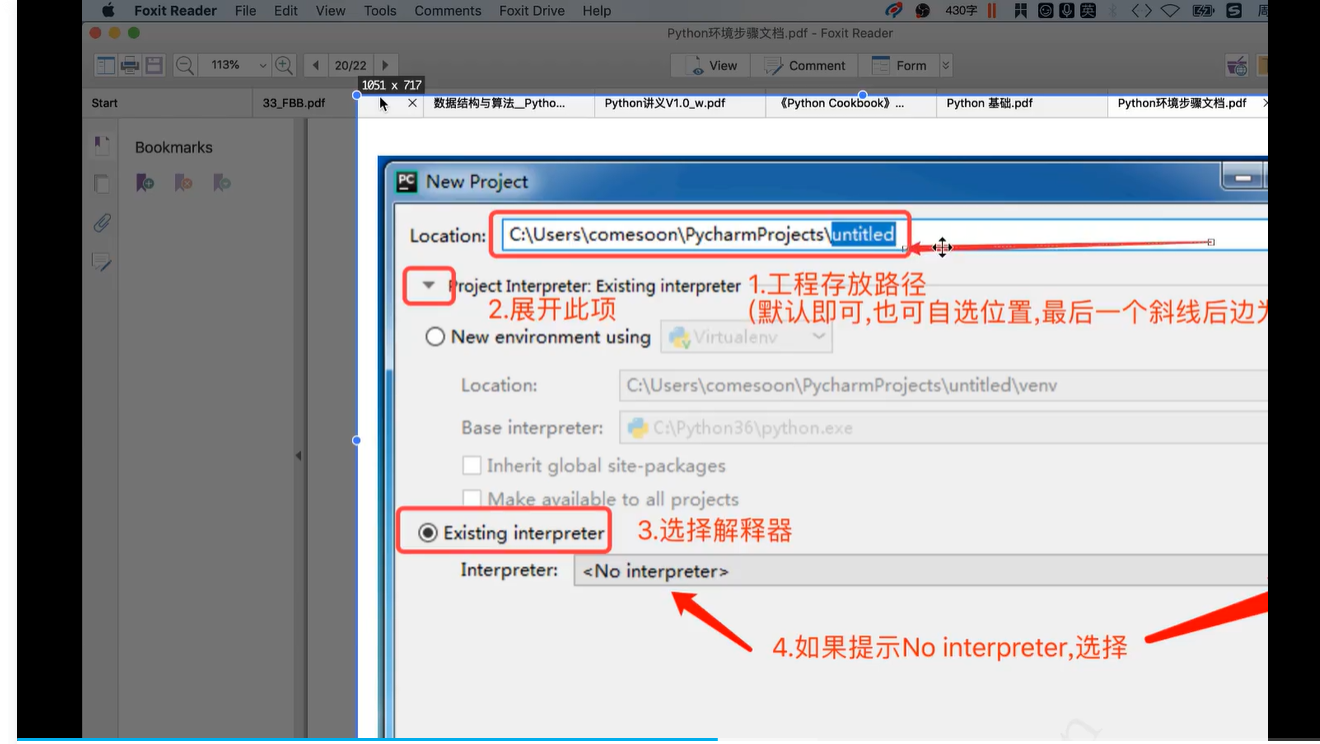This screenshot has width=1320, height=744.
Task: Click the Base interpreter path field
Action: (943, 428)
